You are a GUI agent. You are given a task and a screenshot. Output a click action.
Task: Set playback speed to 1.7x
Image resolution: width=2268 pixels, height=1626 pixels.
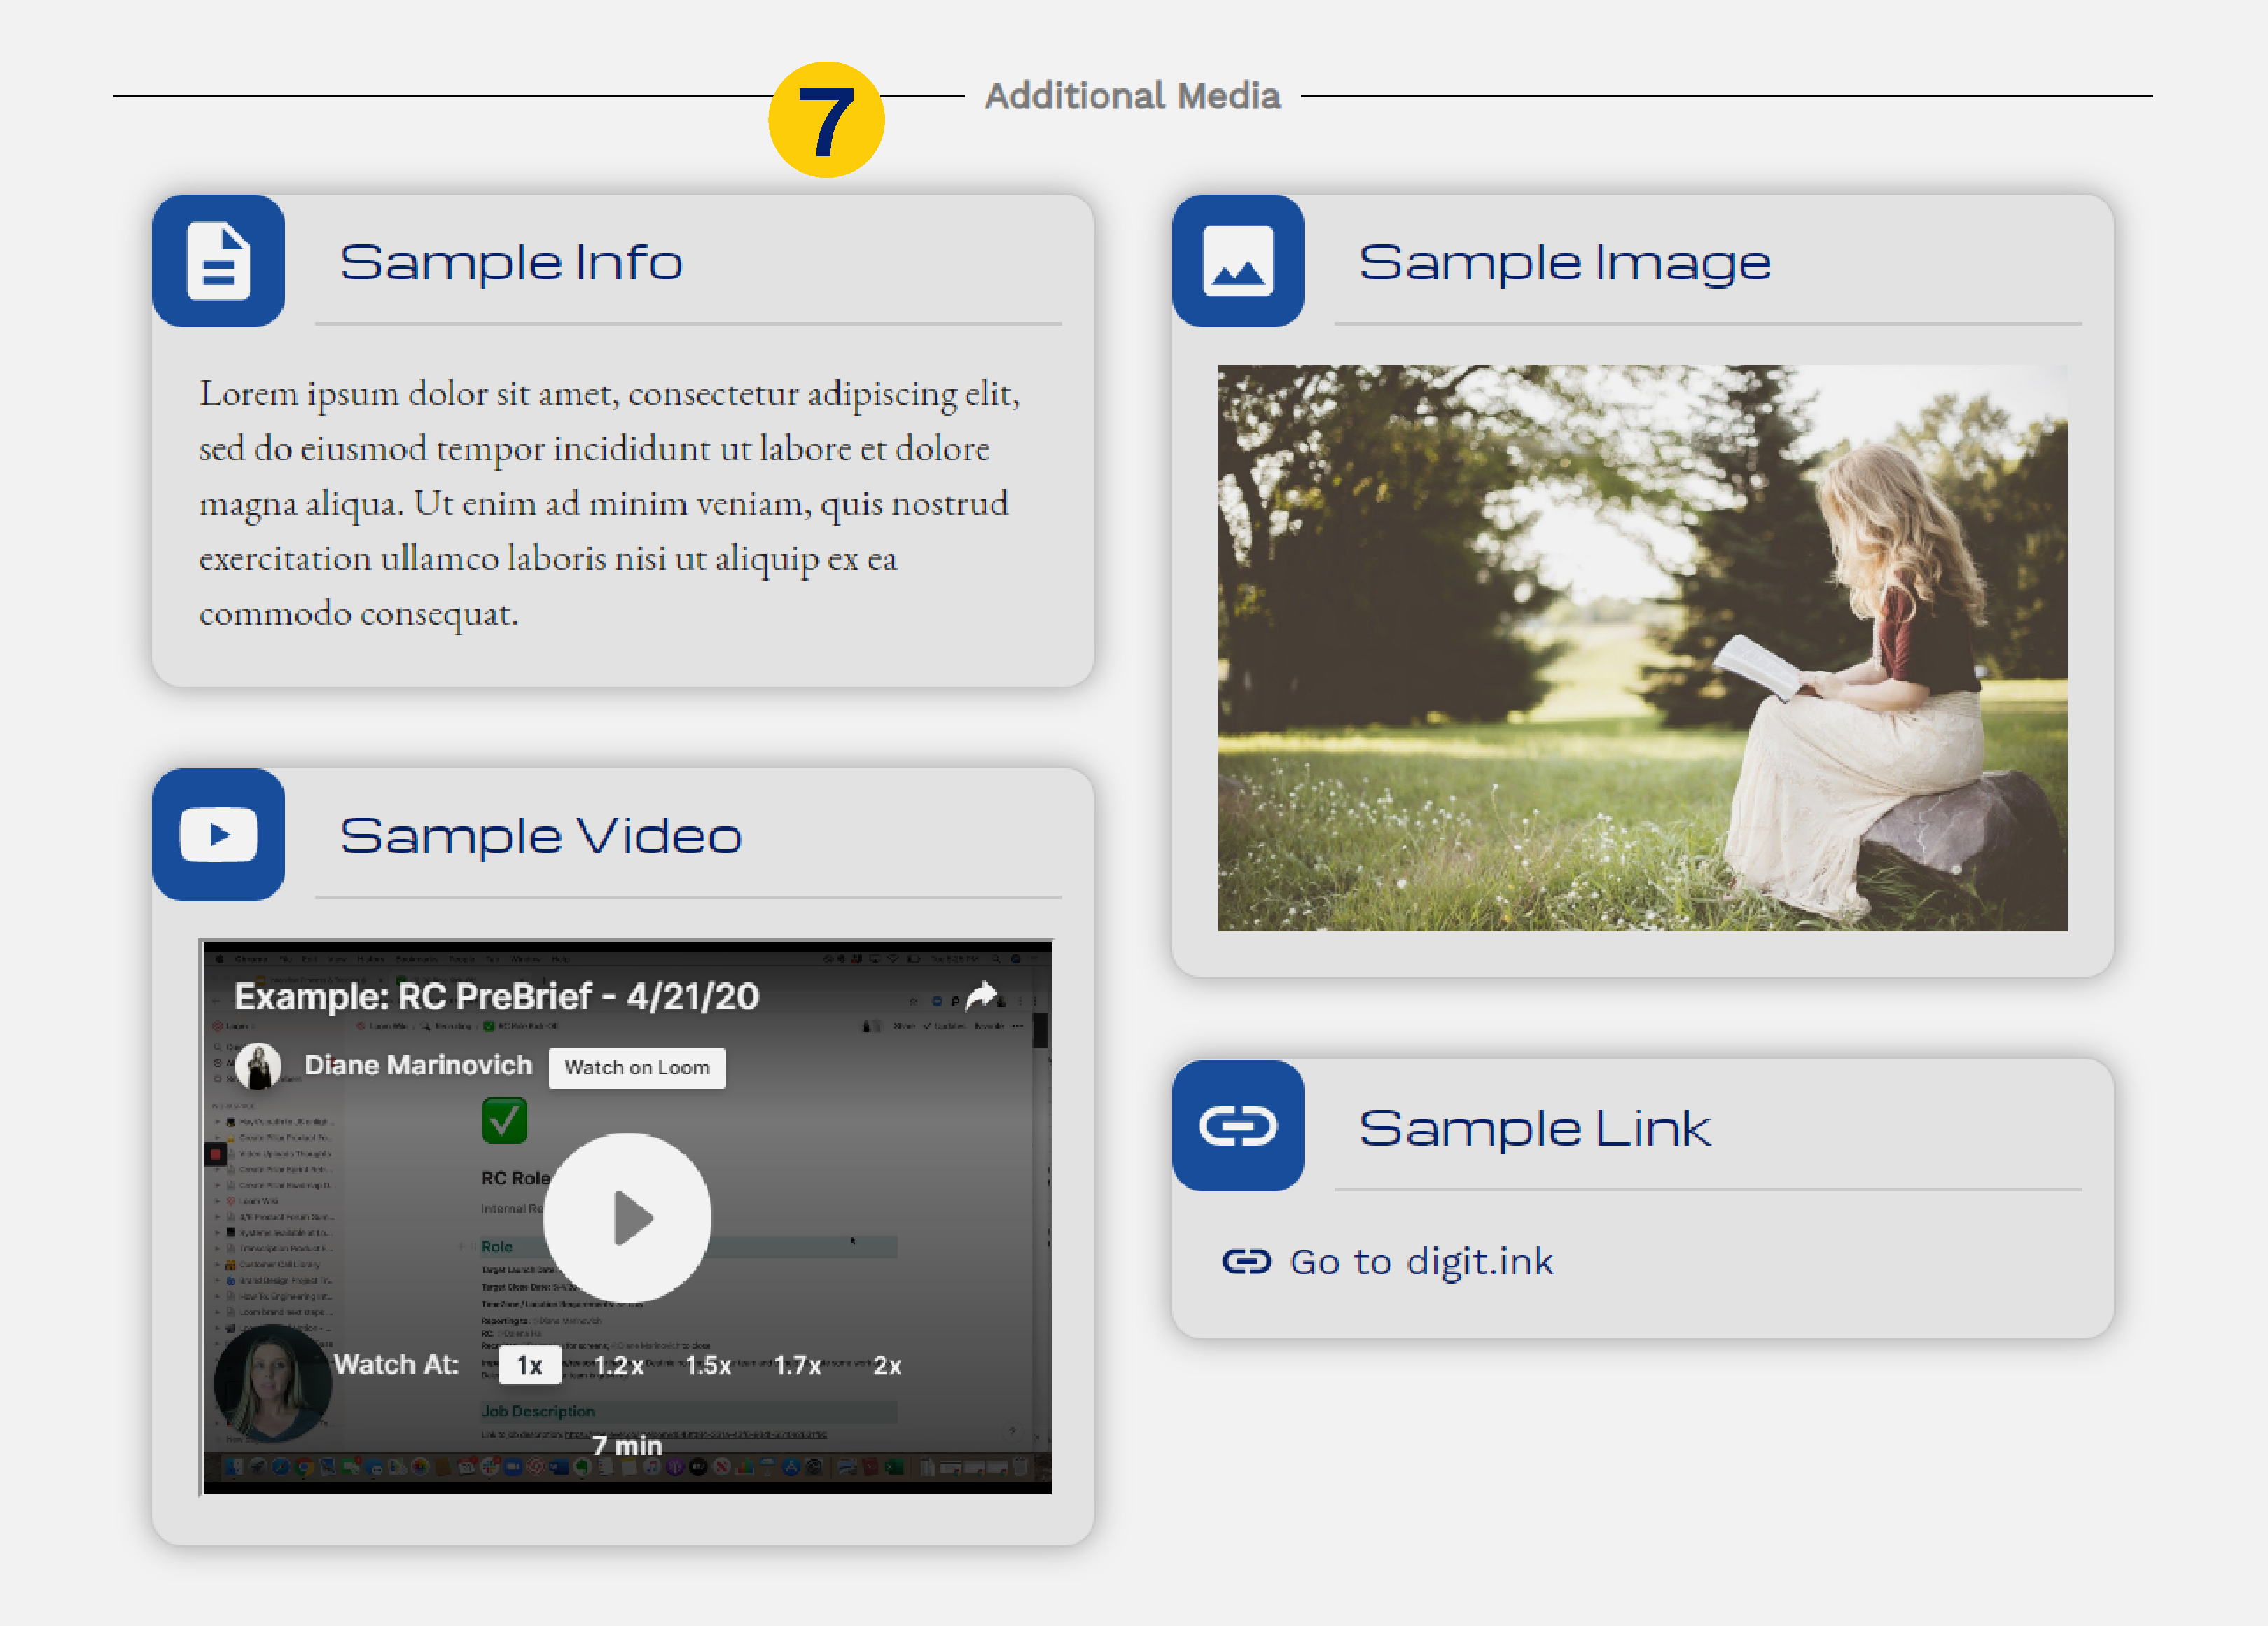[797, 1365]
